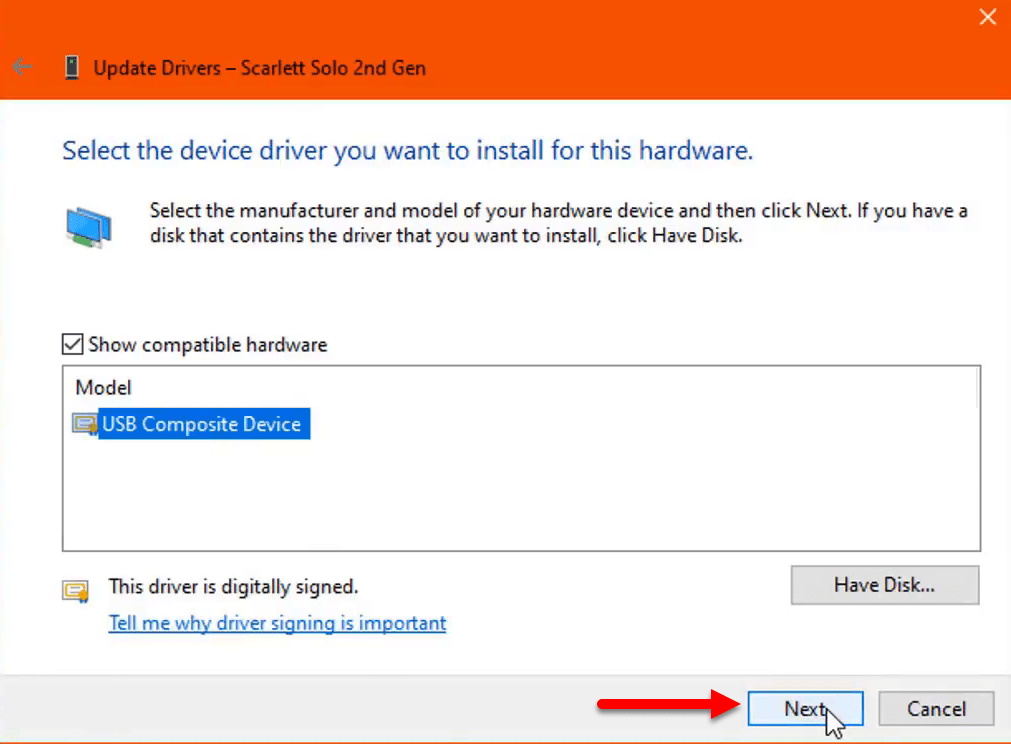Click the Model column header
This screenshot has height=744, width=1011.
pyautogui.click(x=103, y=387)
